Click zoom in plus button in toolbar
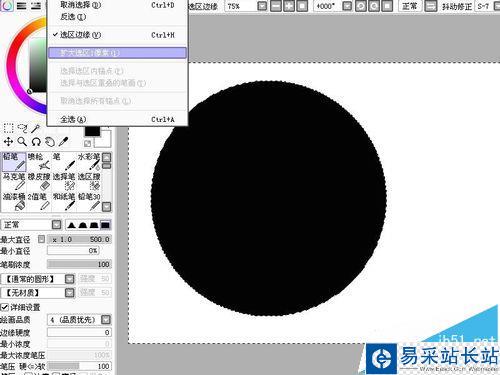The width and height of the screenshot is (500, 375). [289, 6]
